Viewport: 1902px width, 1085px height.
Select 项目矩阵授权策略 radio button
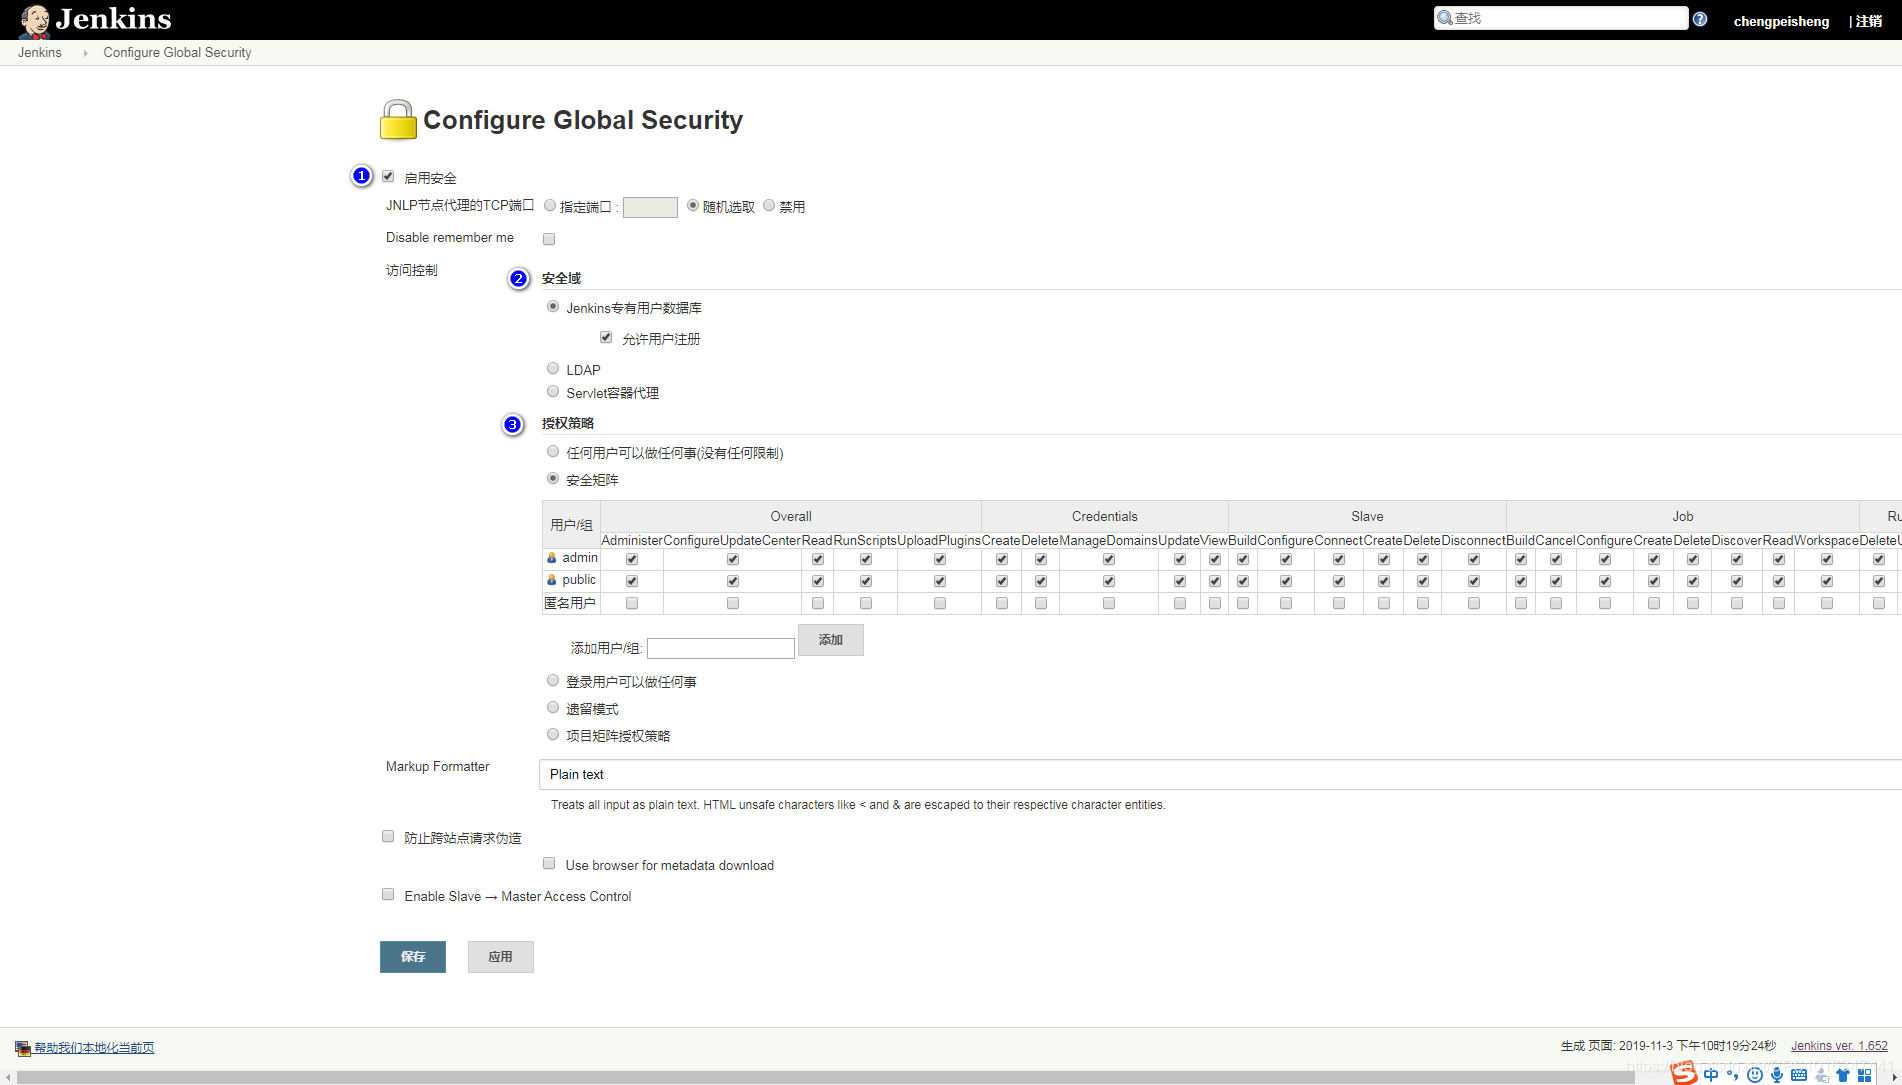pos(553,734)
